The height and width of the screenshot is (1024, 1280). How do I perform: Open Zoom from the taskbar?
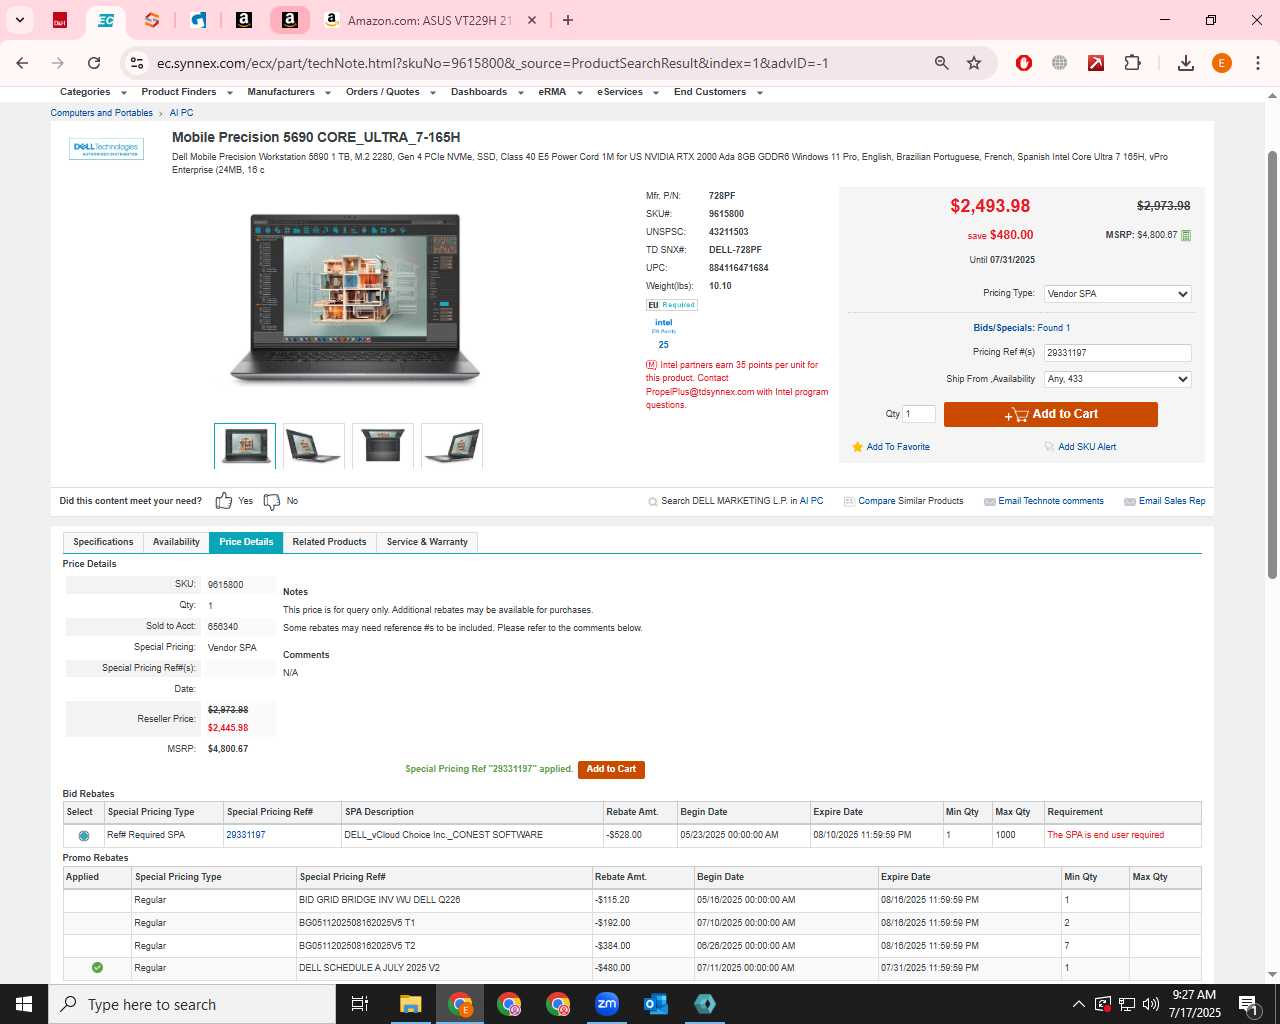(607, 1004)
